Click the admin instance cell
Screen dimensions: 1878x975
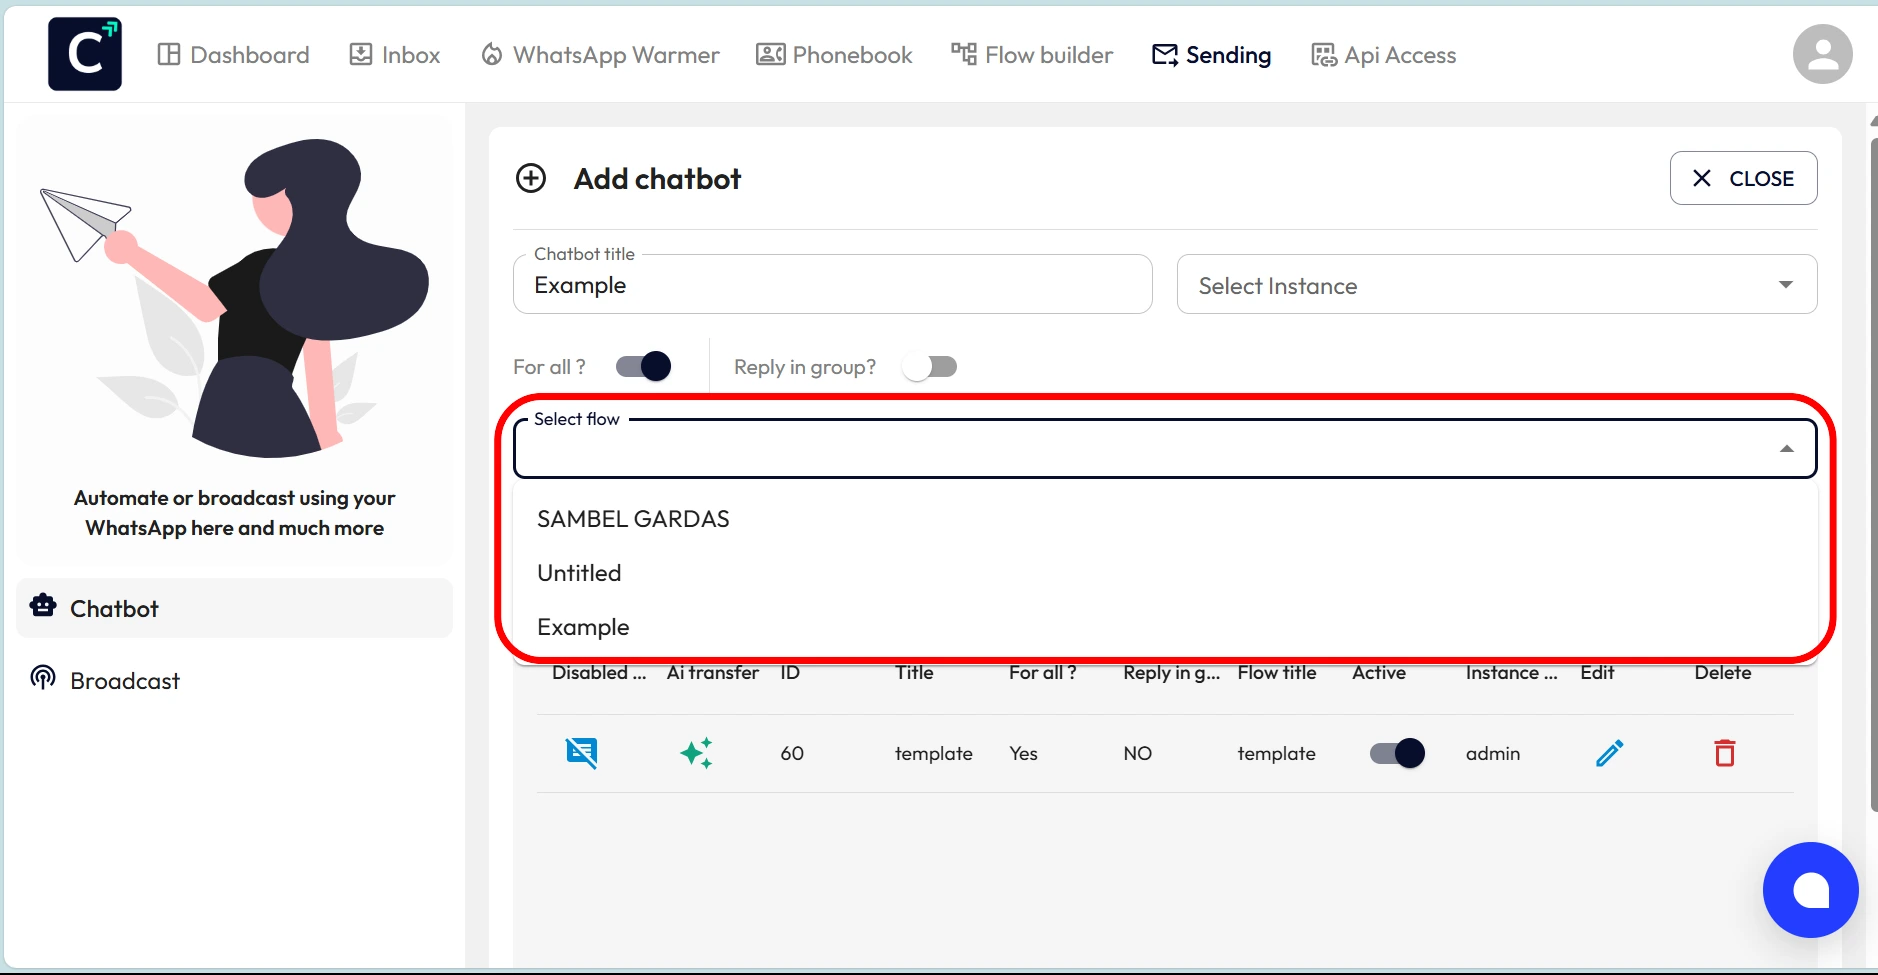[1493, 753]
